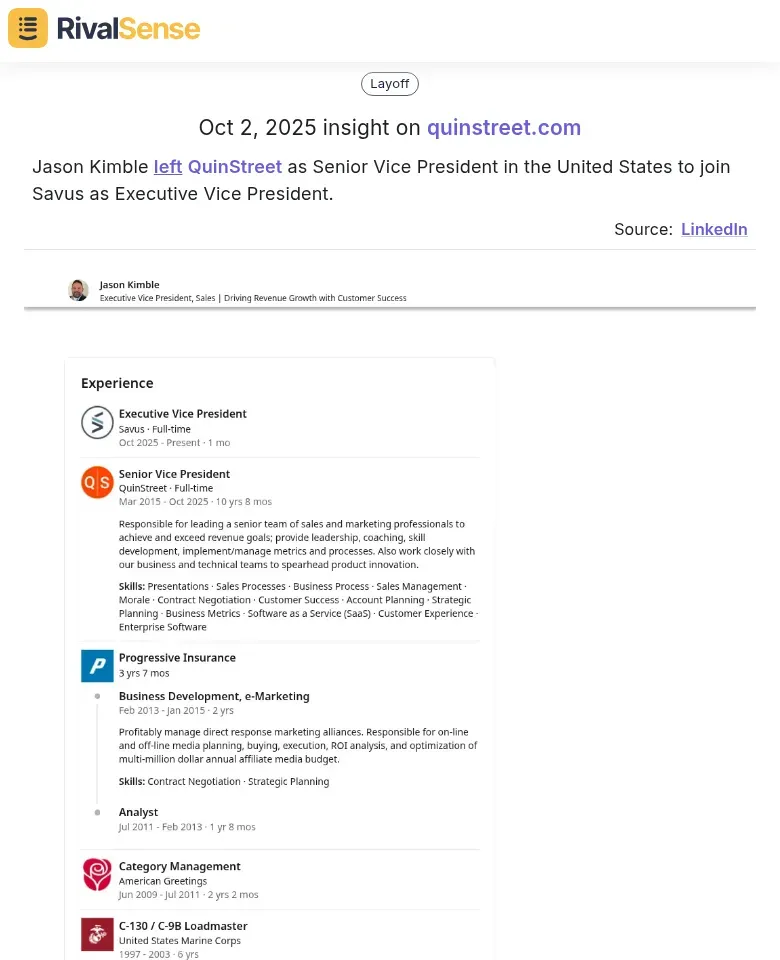Select the Experience section heading
Screen dimensions: 780x960
[117, 383]
